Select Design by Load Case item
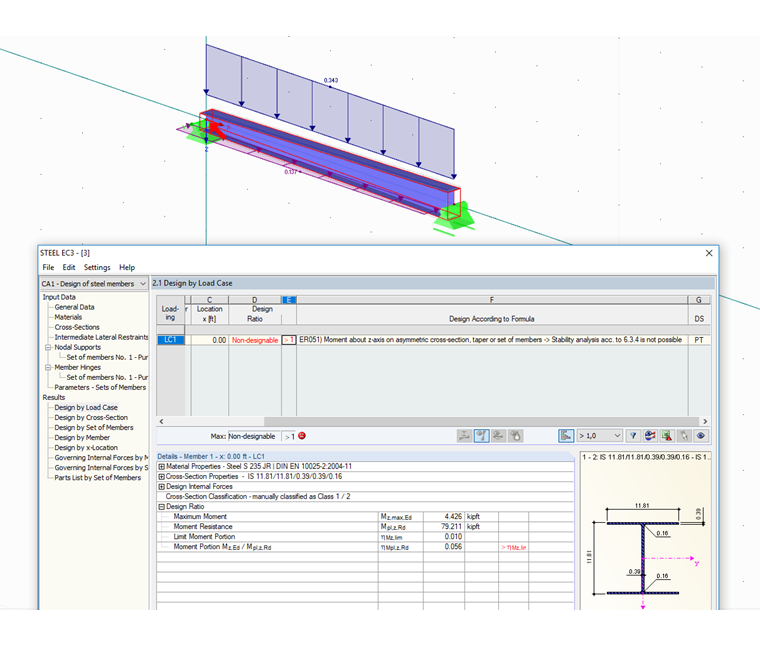This screenshot has width=760, height=647. [x=86, y=407]
